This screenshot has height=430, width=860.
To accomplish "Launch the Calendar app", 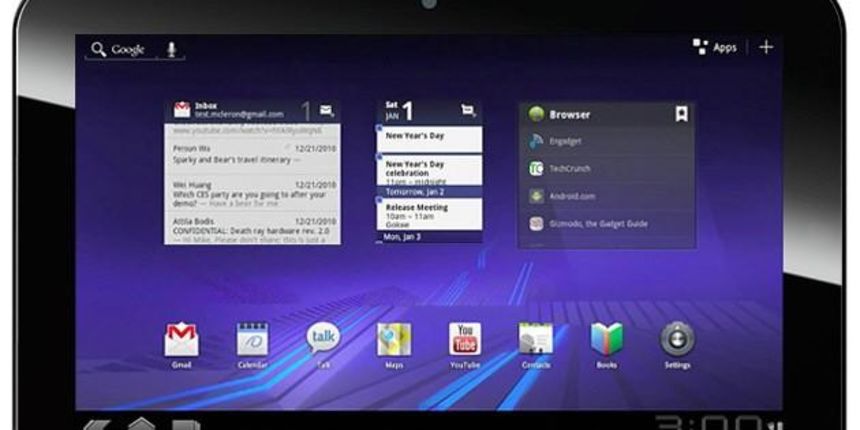I will click(x=252, y=340).
